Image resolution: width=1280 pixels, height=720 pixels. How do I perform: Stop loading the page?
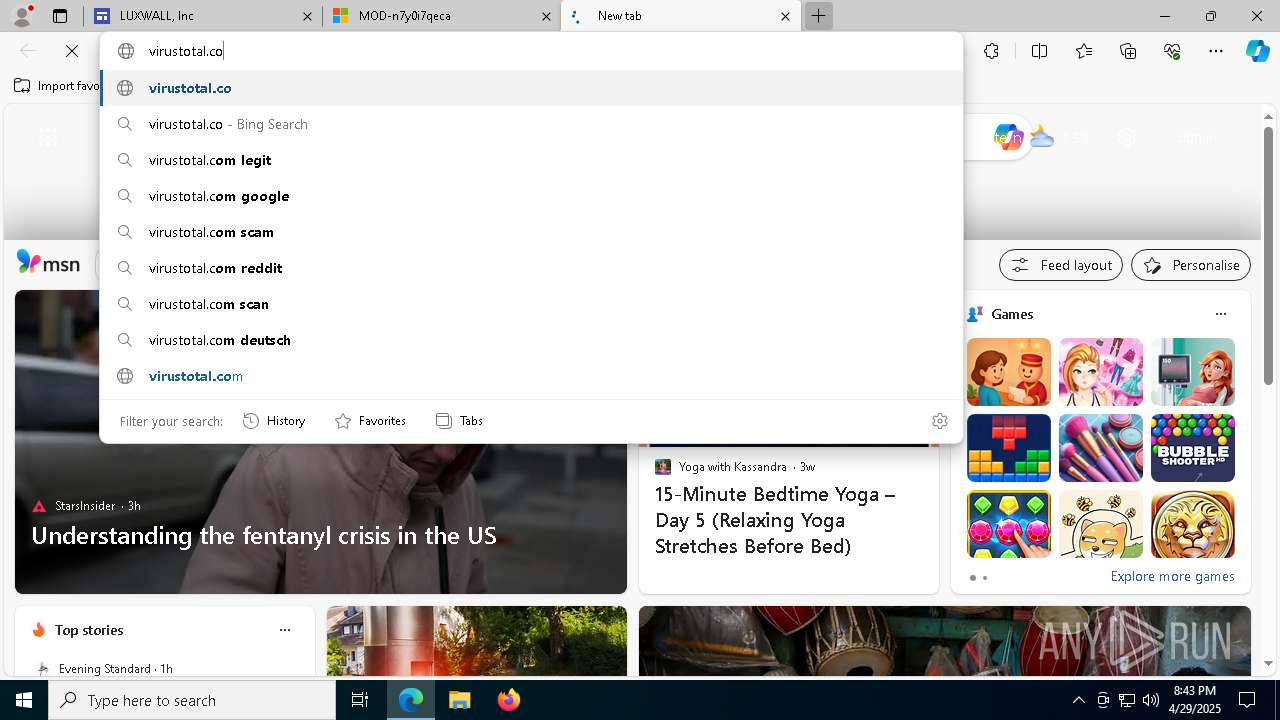72,51
